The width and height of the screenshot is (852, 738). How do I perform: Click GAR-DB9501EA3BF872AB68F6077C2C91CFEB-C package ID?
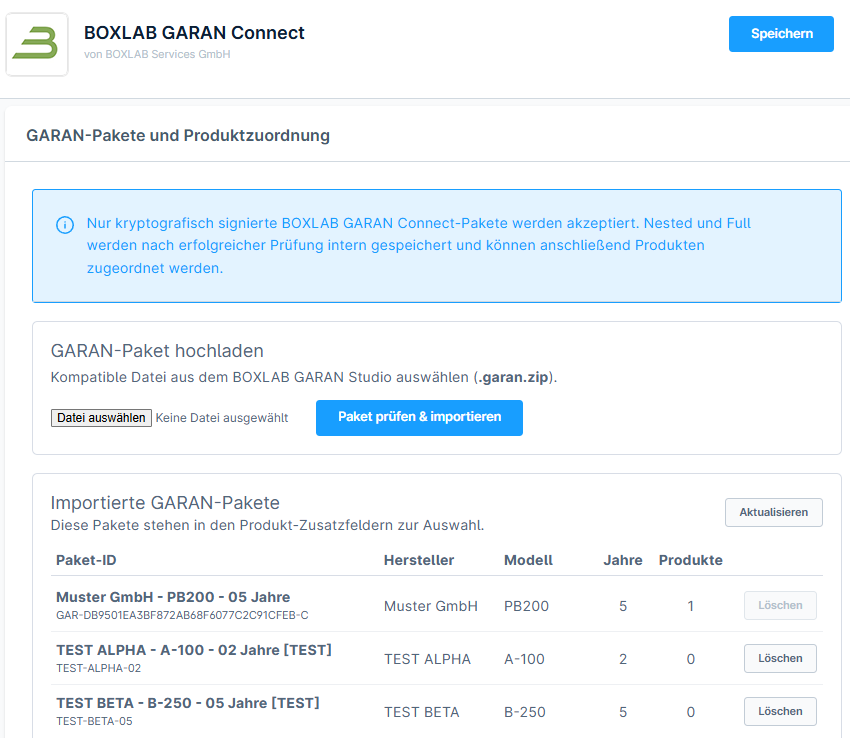(182, 615)
